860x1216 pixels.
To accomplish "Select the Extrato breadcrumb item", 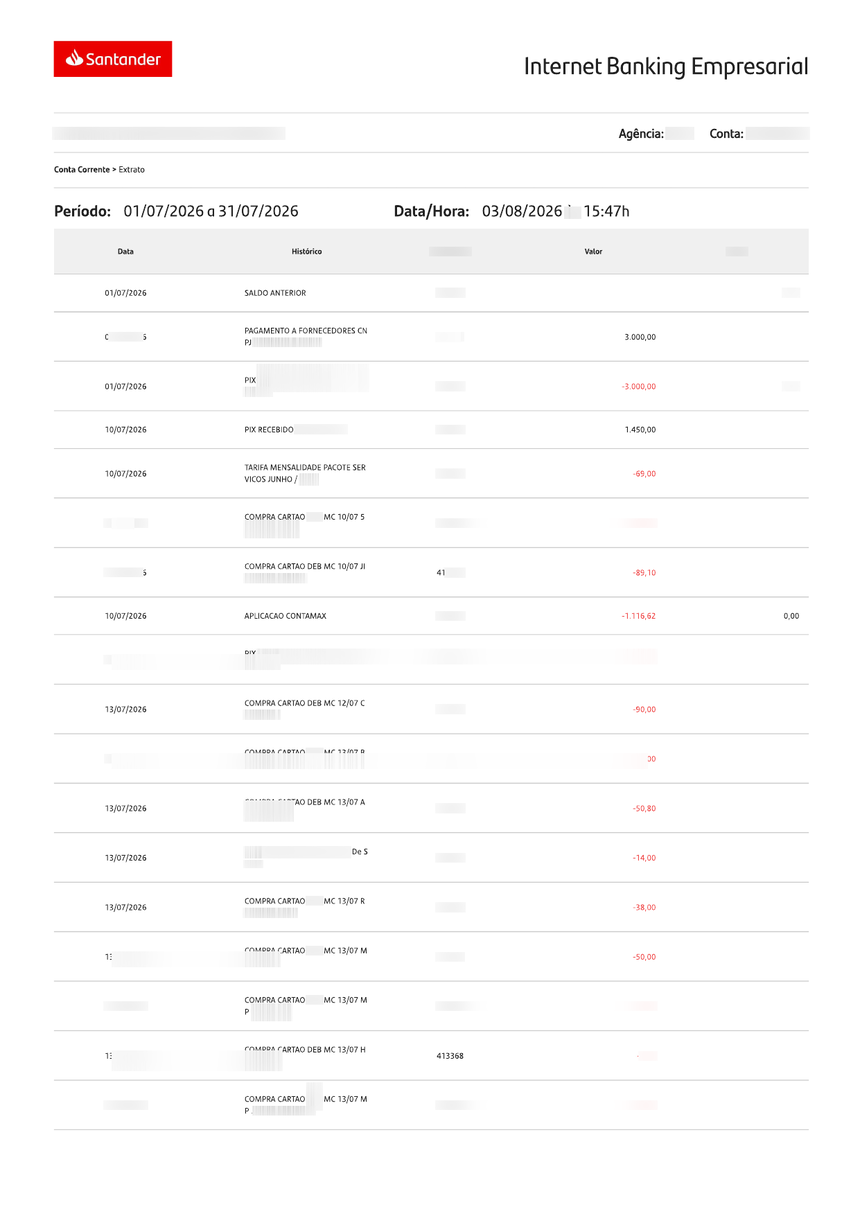I will tap(131, 170).
